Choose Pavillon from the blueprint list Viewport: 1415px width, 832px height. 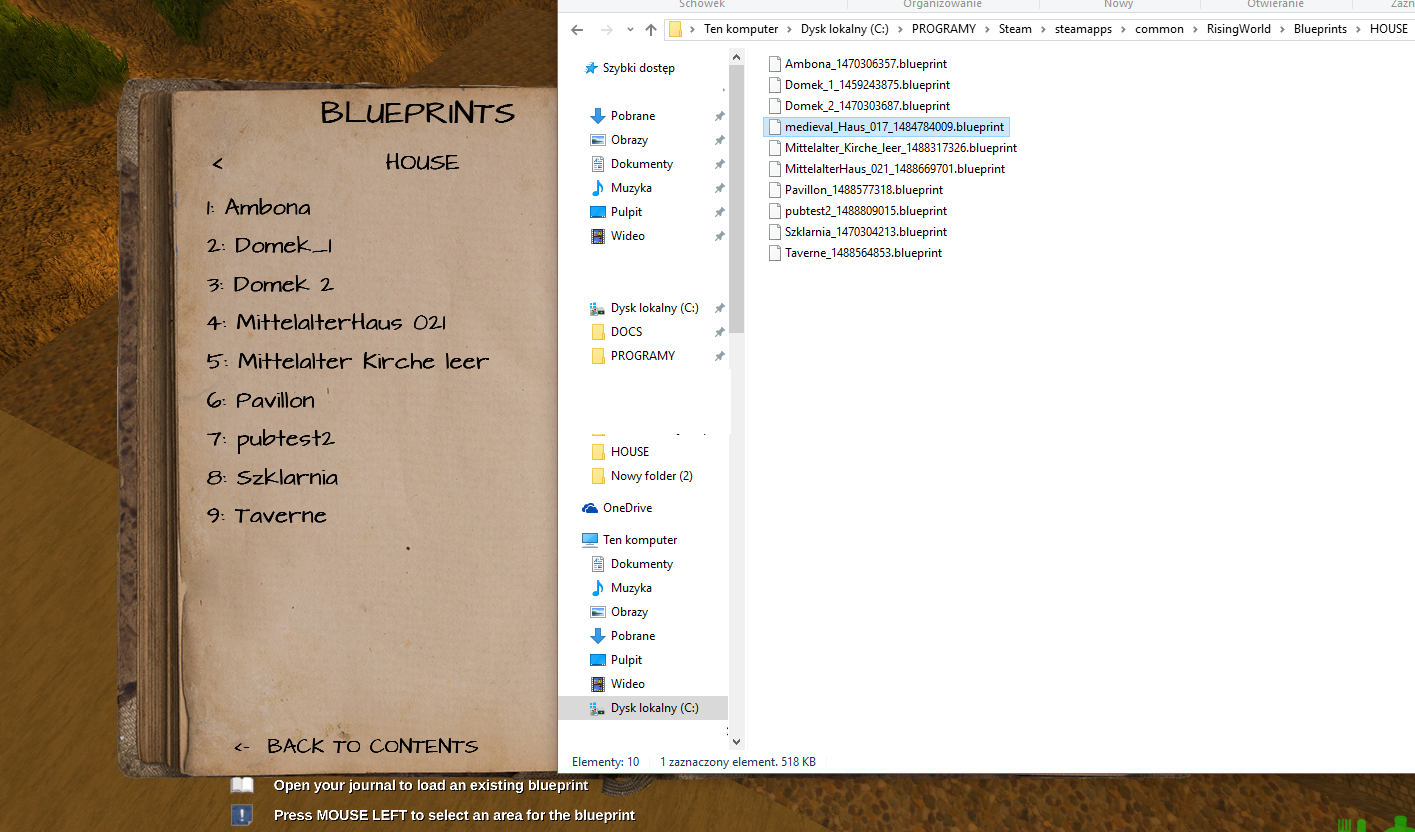point(275,400)
